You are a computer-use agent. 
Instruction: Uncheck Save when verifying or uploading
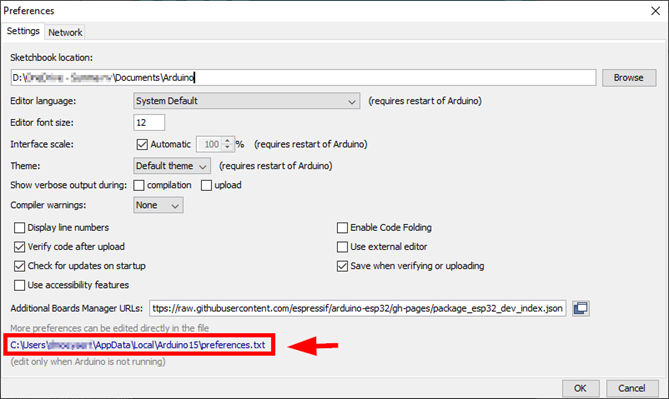click(342, 266)
